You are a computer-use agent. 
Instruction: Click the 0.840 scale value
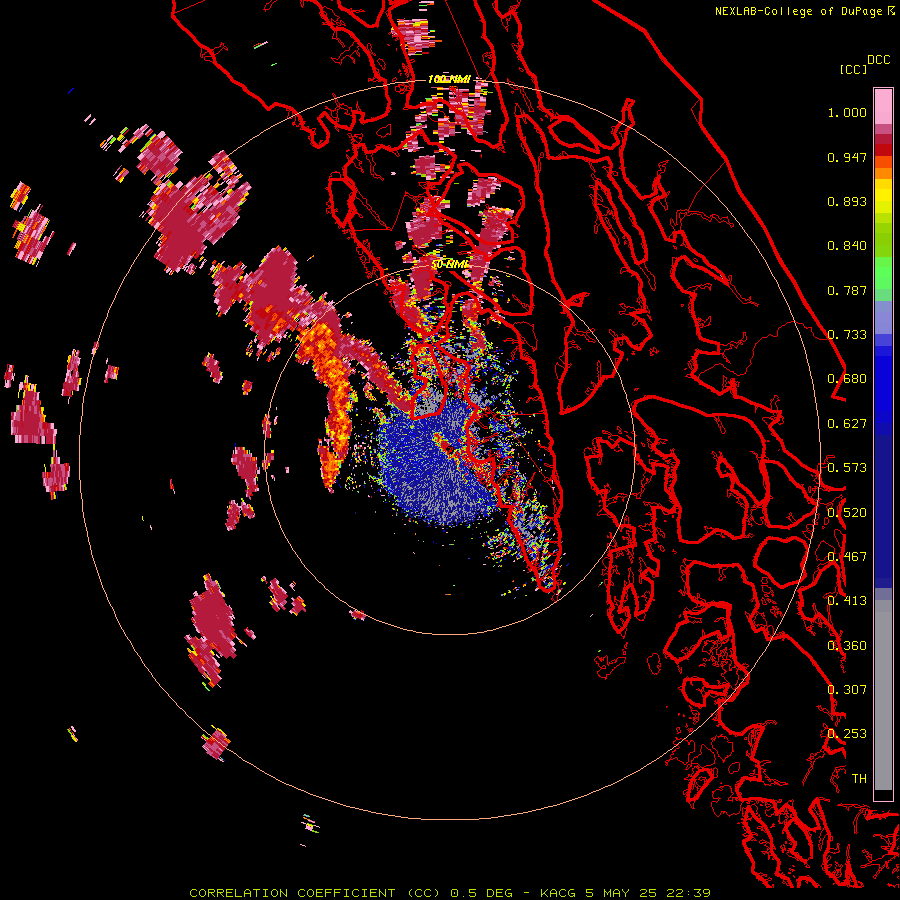847,246
